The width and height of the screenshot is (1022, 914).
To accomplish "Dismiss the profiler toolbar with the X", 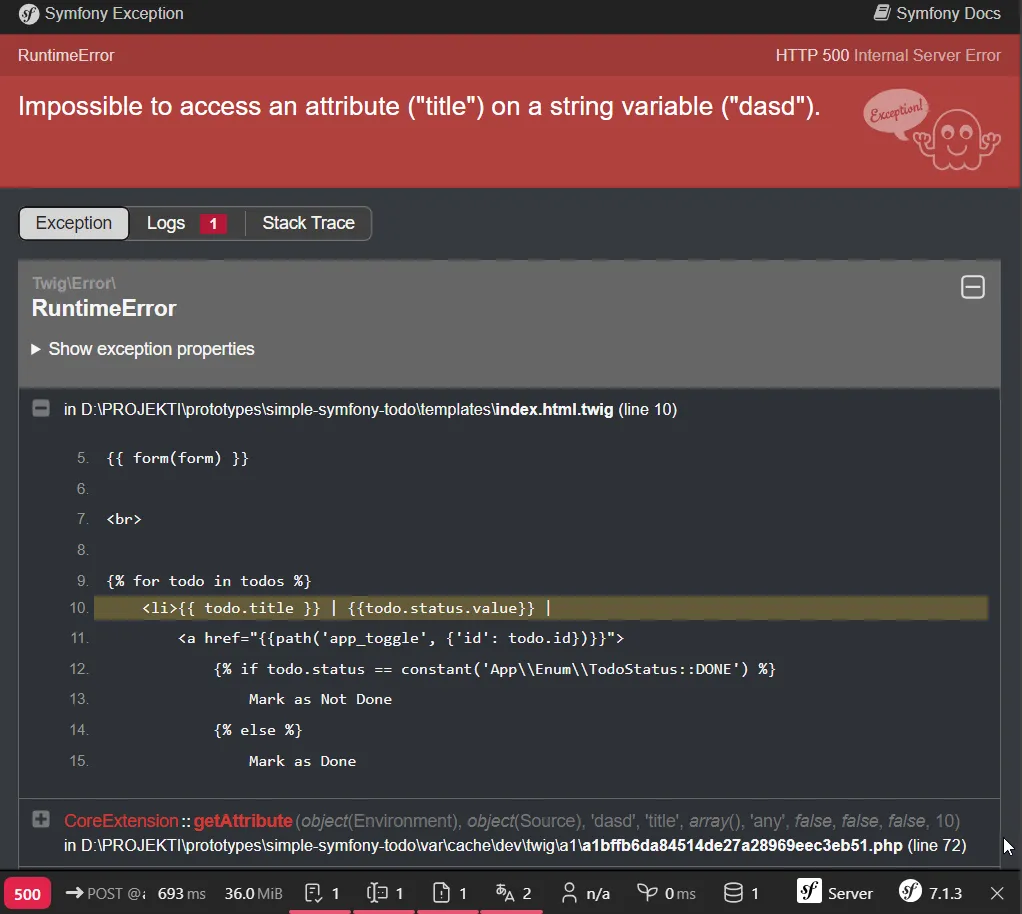I will (997, 893).
